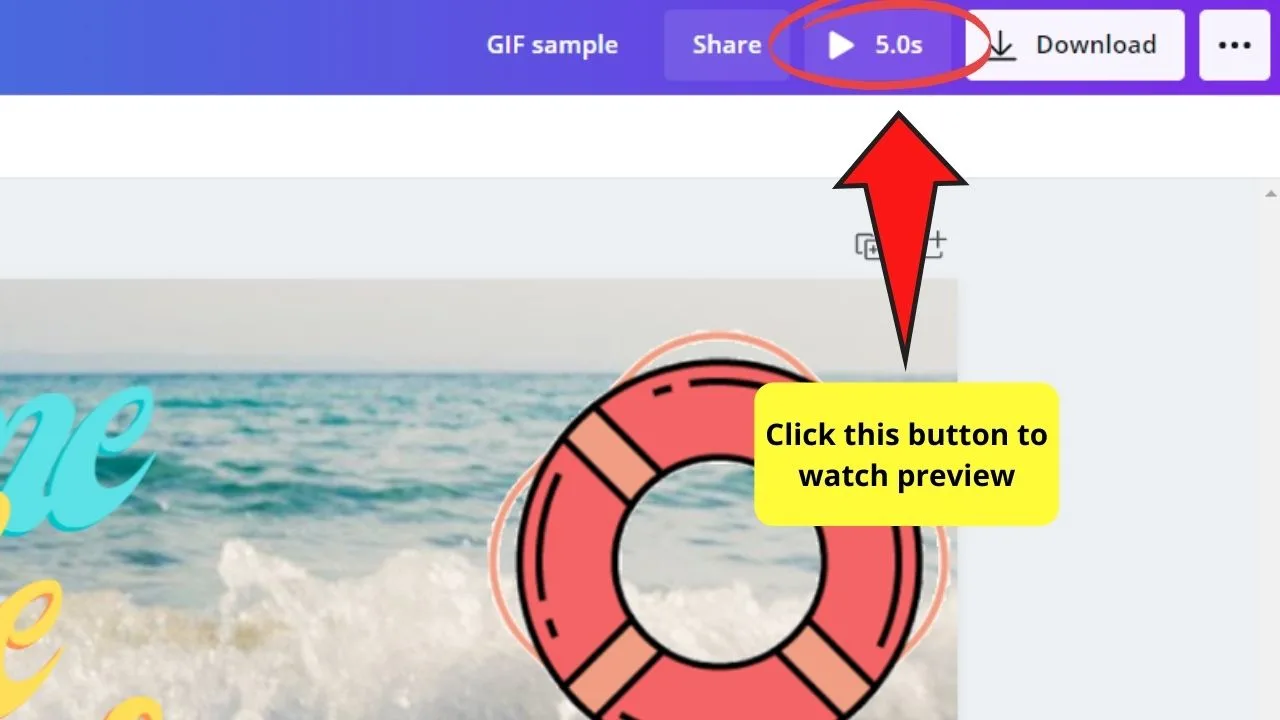
Task: Click the Download button
Action: pos(1075,45)
